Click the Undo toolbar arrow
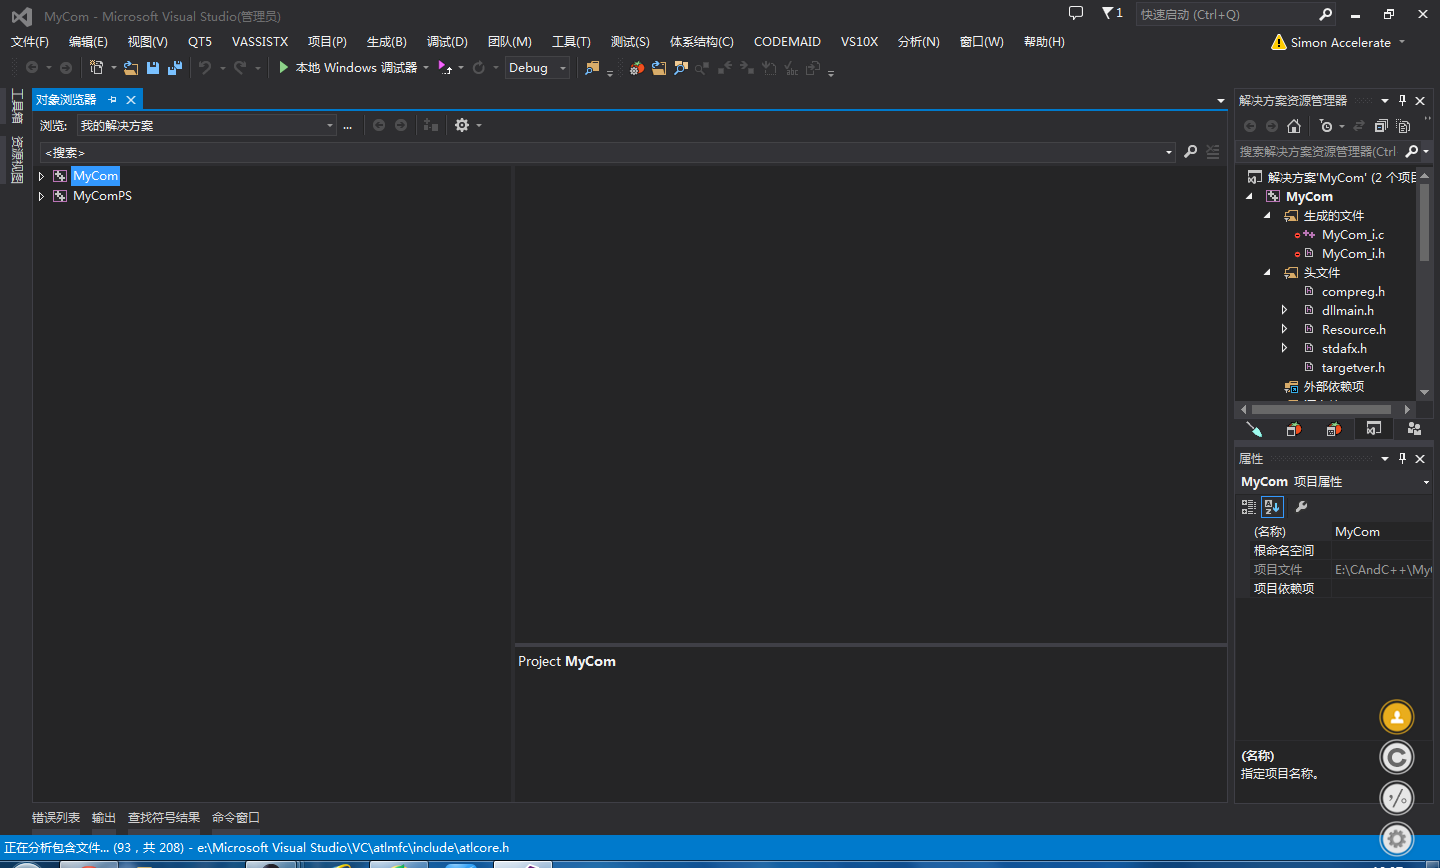 coord(205,68)
